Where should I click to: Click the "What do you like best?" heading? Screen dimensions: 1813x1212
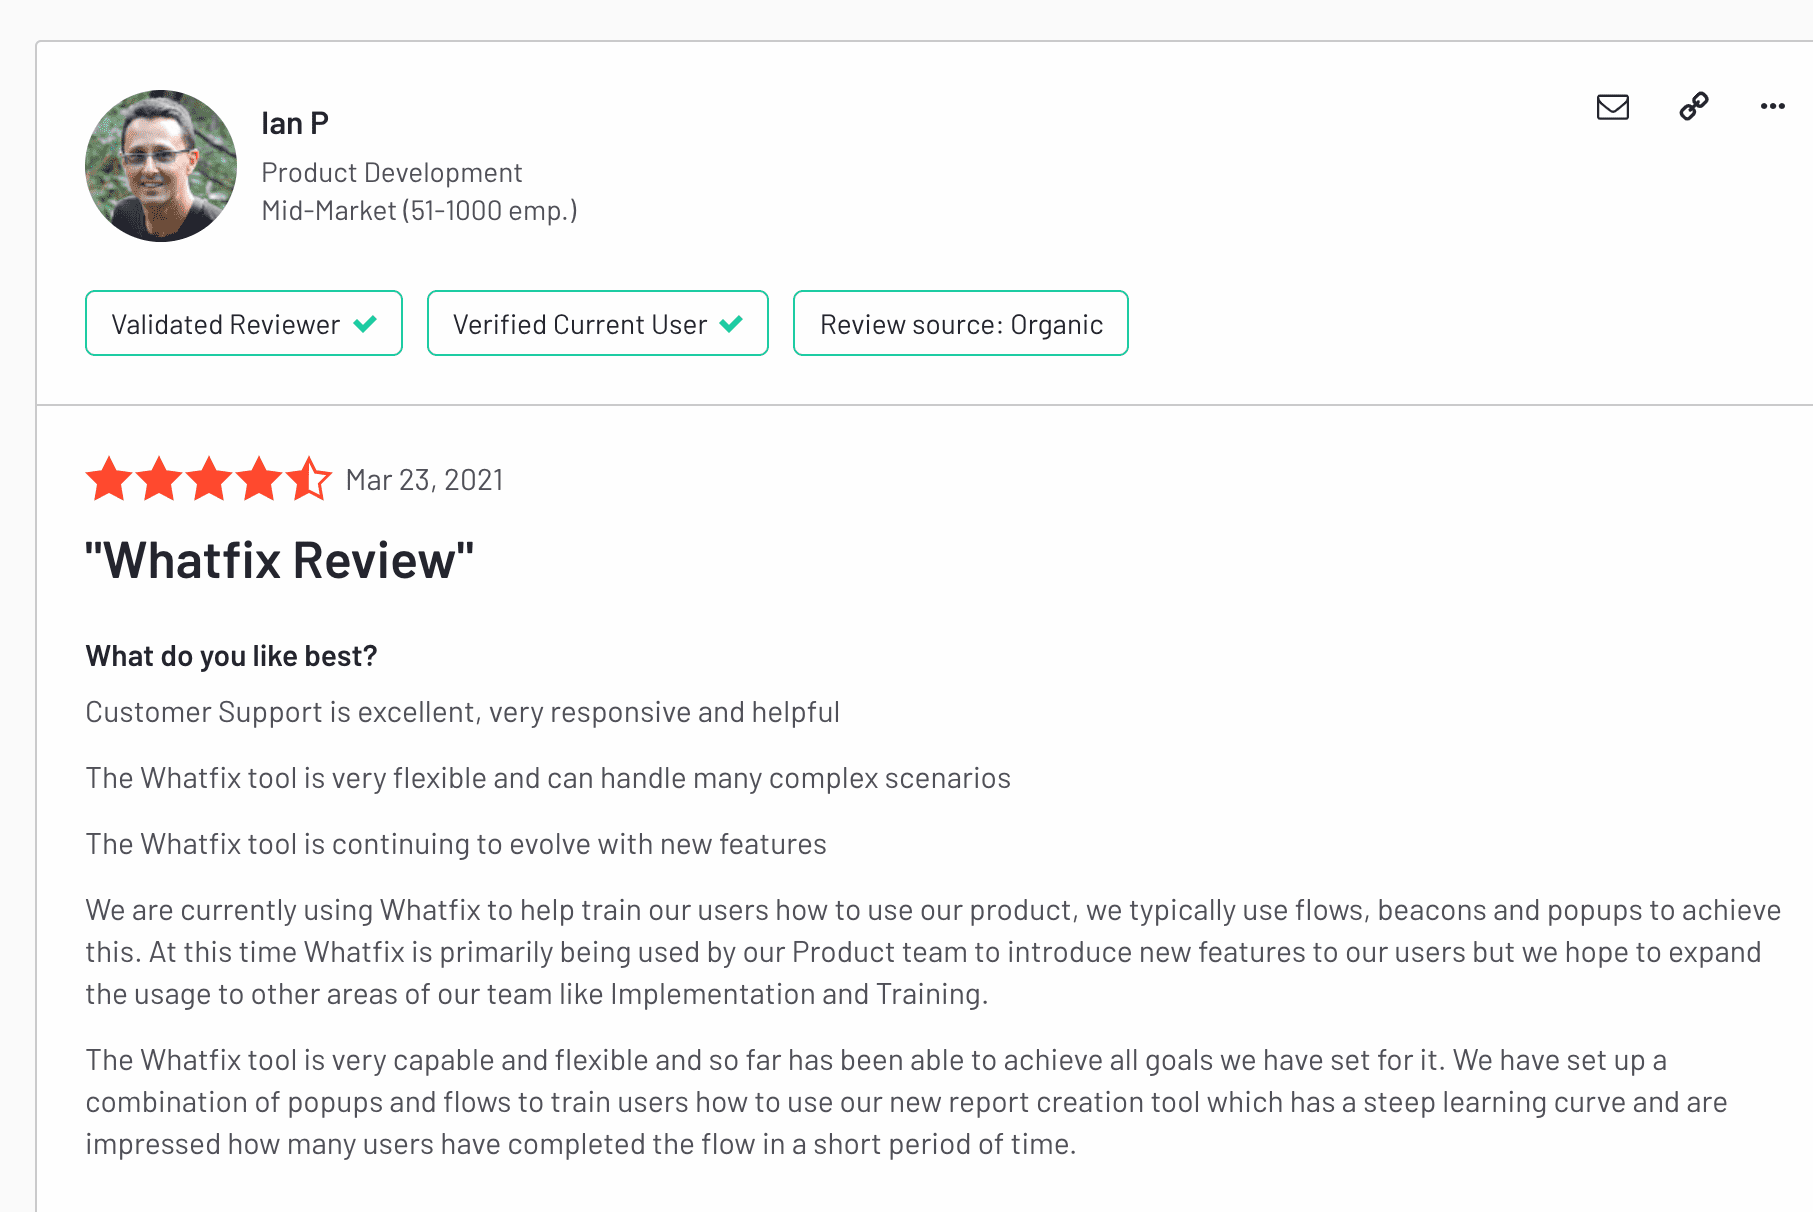tap(231, 656)
